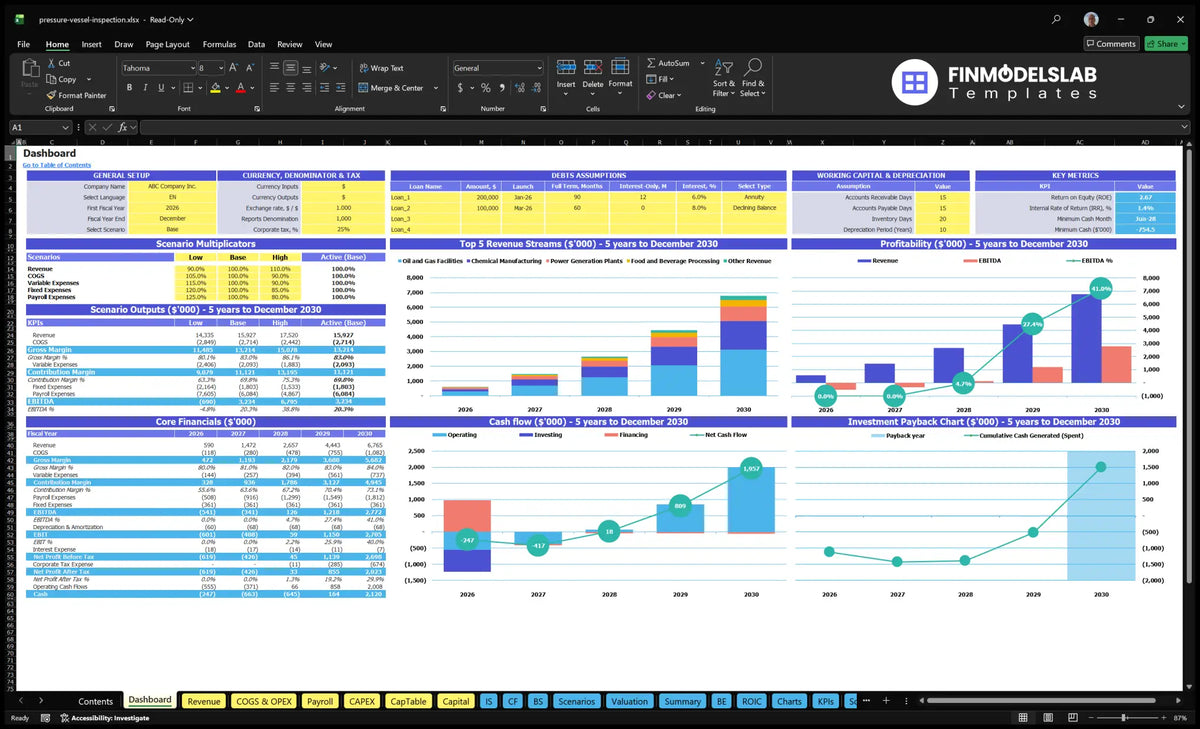Screen dimensions: 1200x729
Task: Click the search magnifier in title bar
Action: click(x=1057, y=19)
